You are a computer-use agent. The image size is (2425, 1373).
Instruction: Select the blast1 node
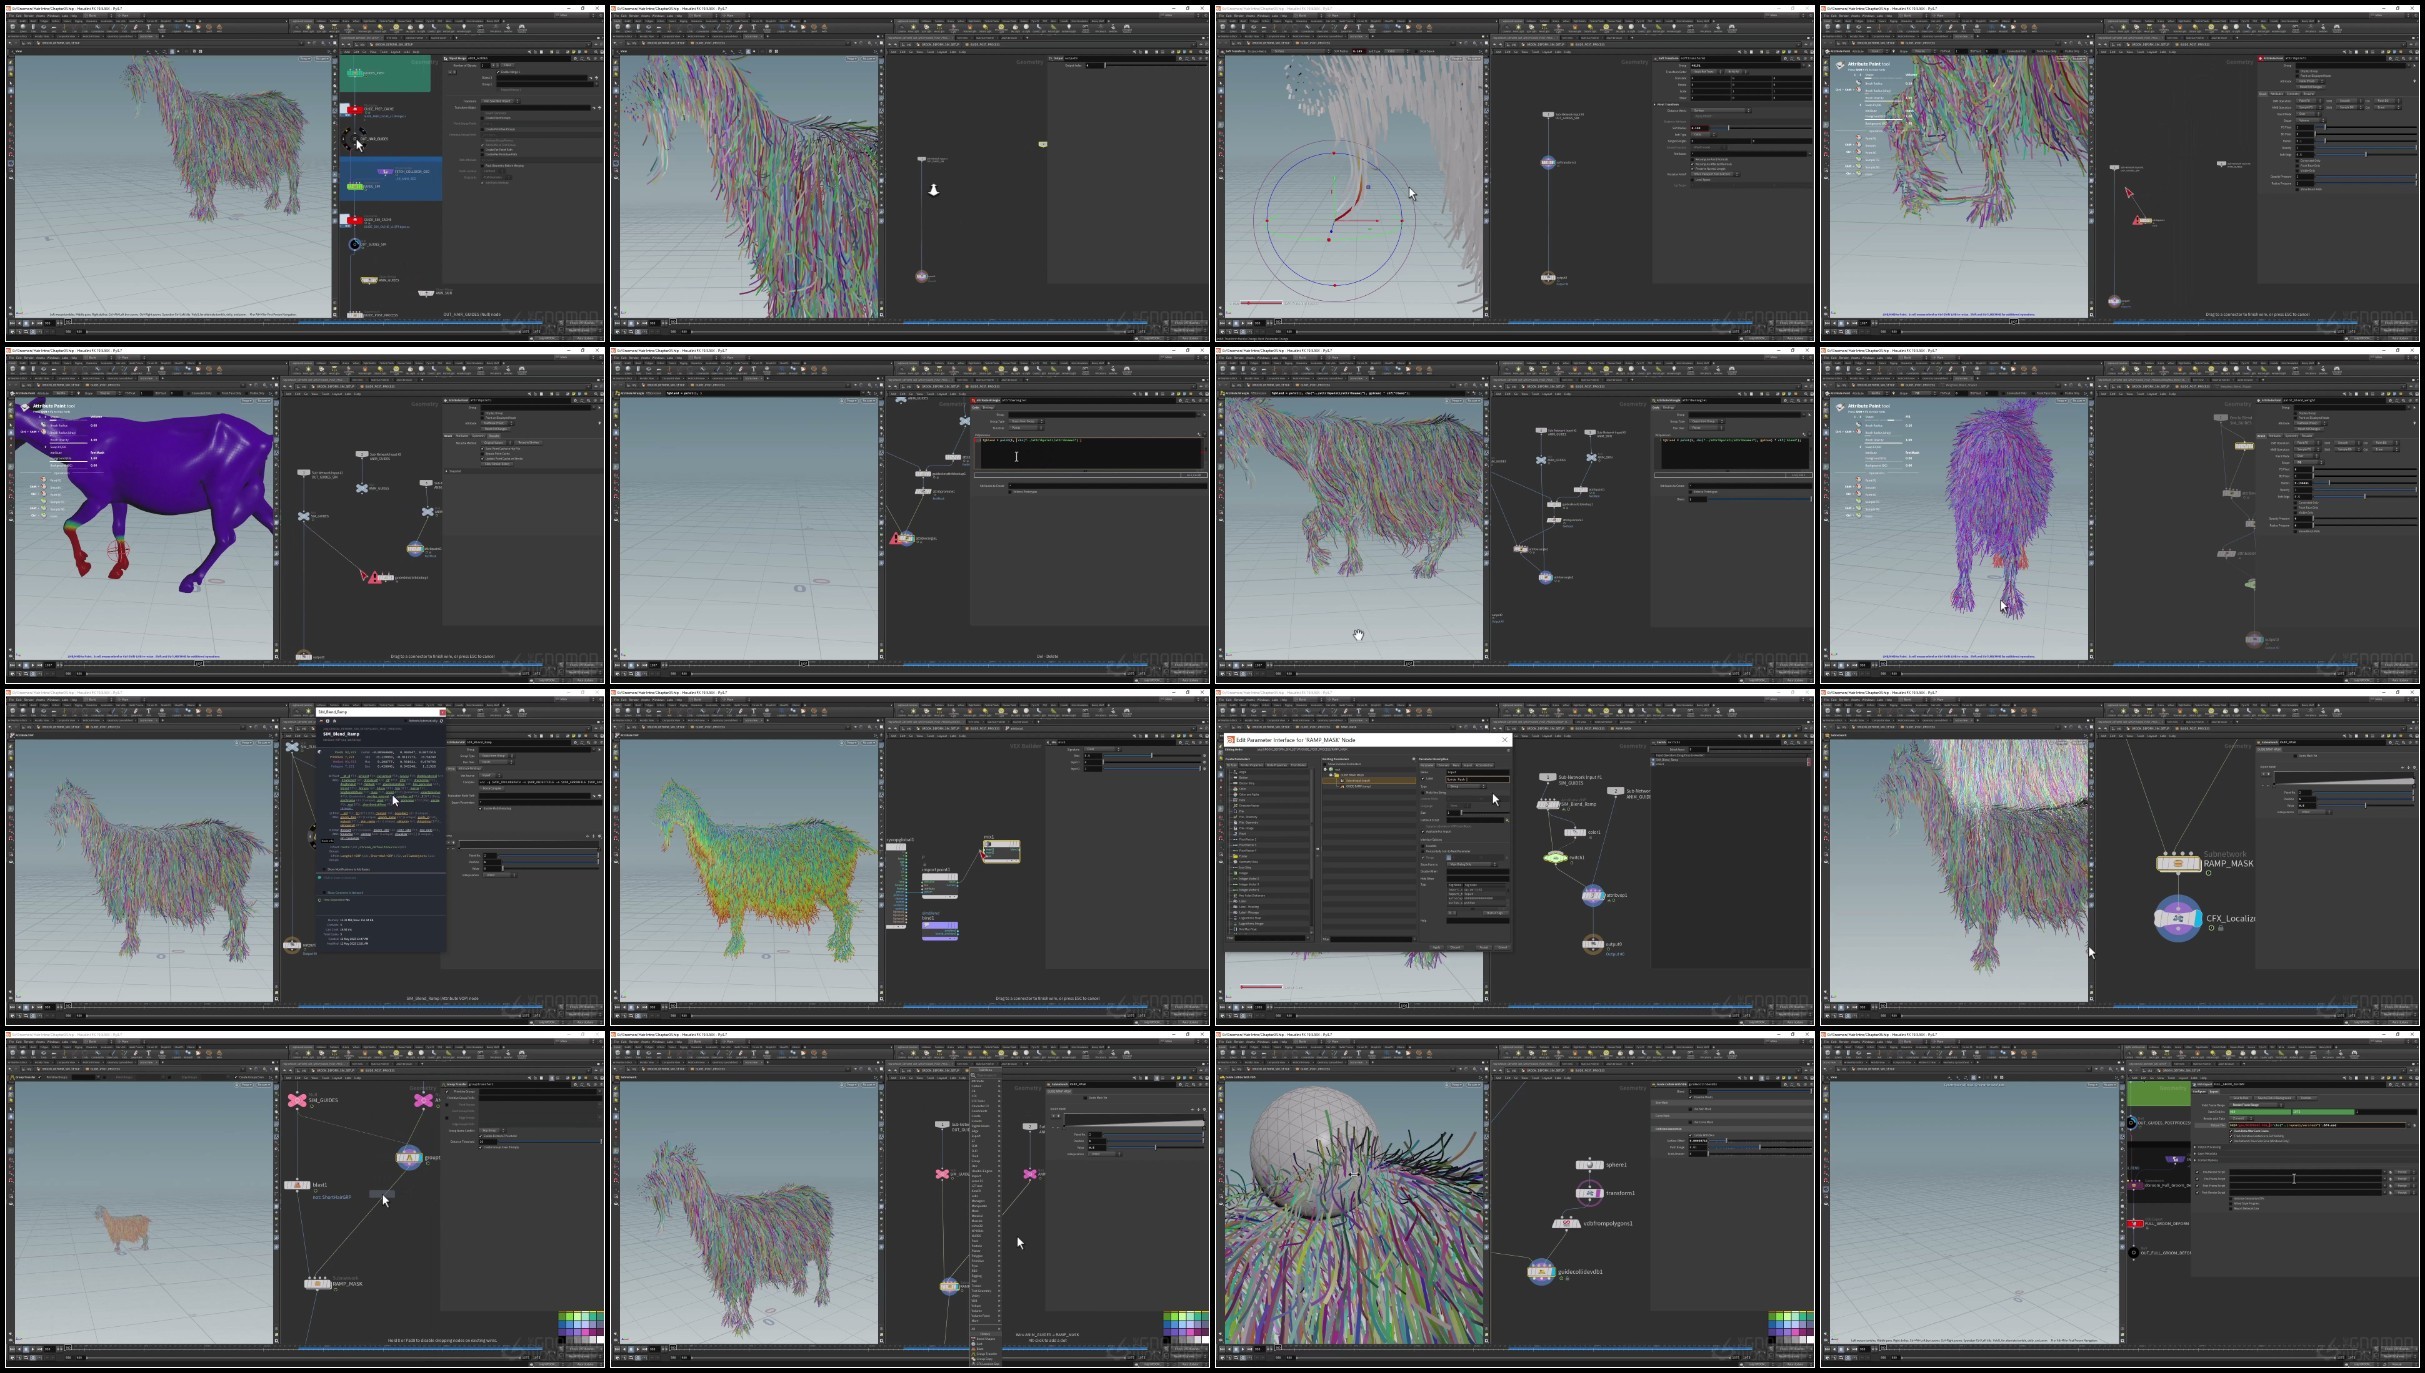[297, 1185]
